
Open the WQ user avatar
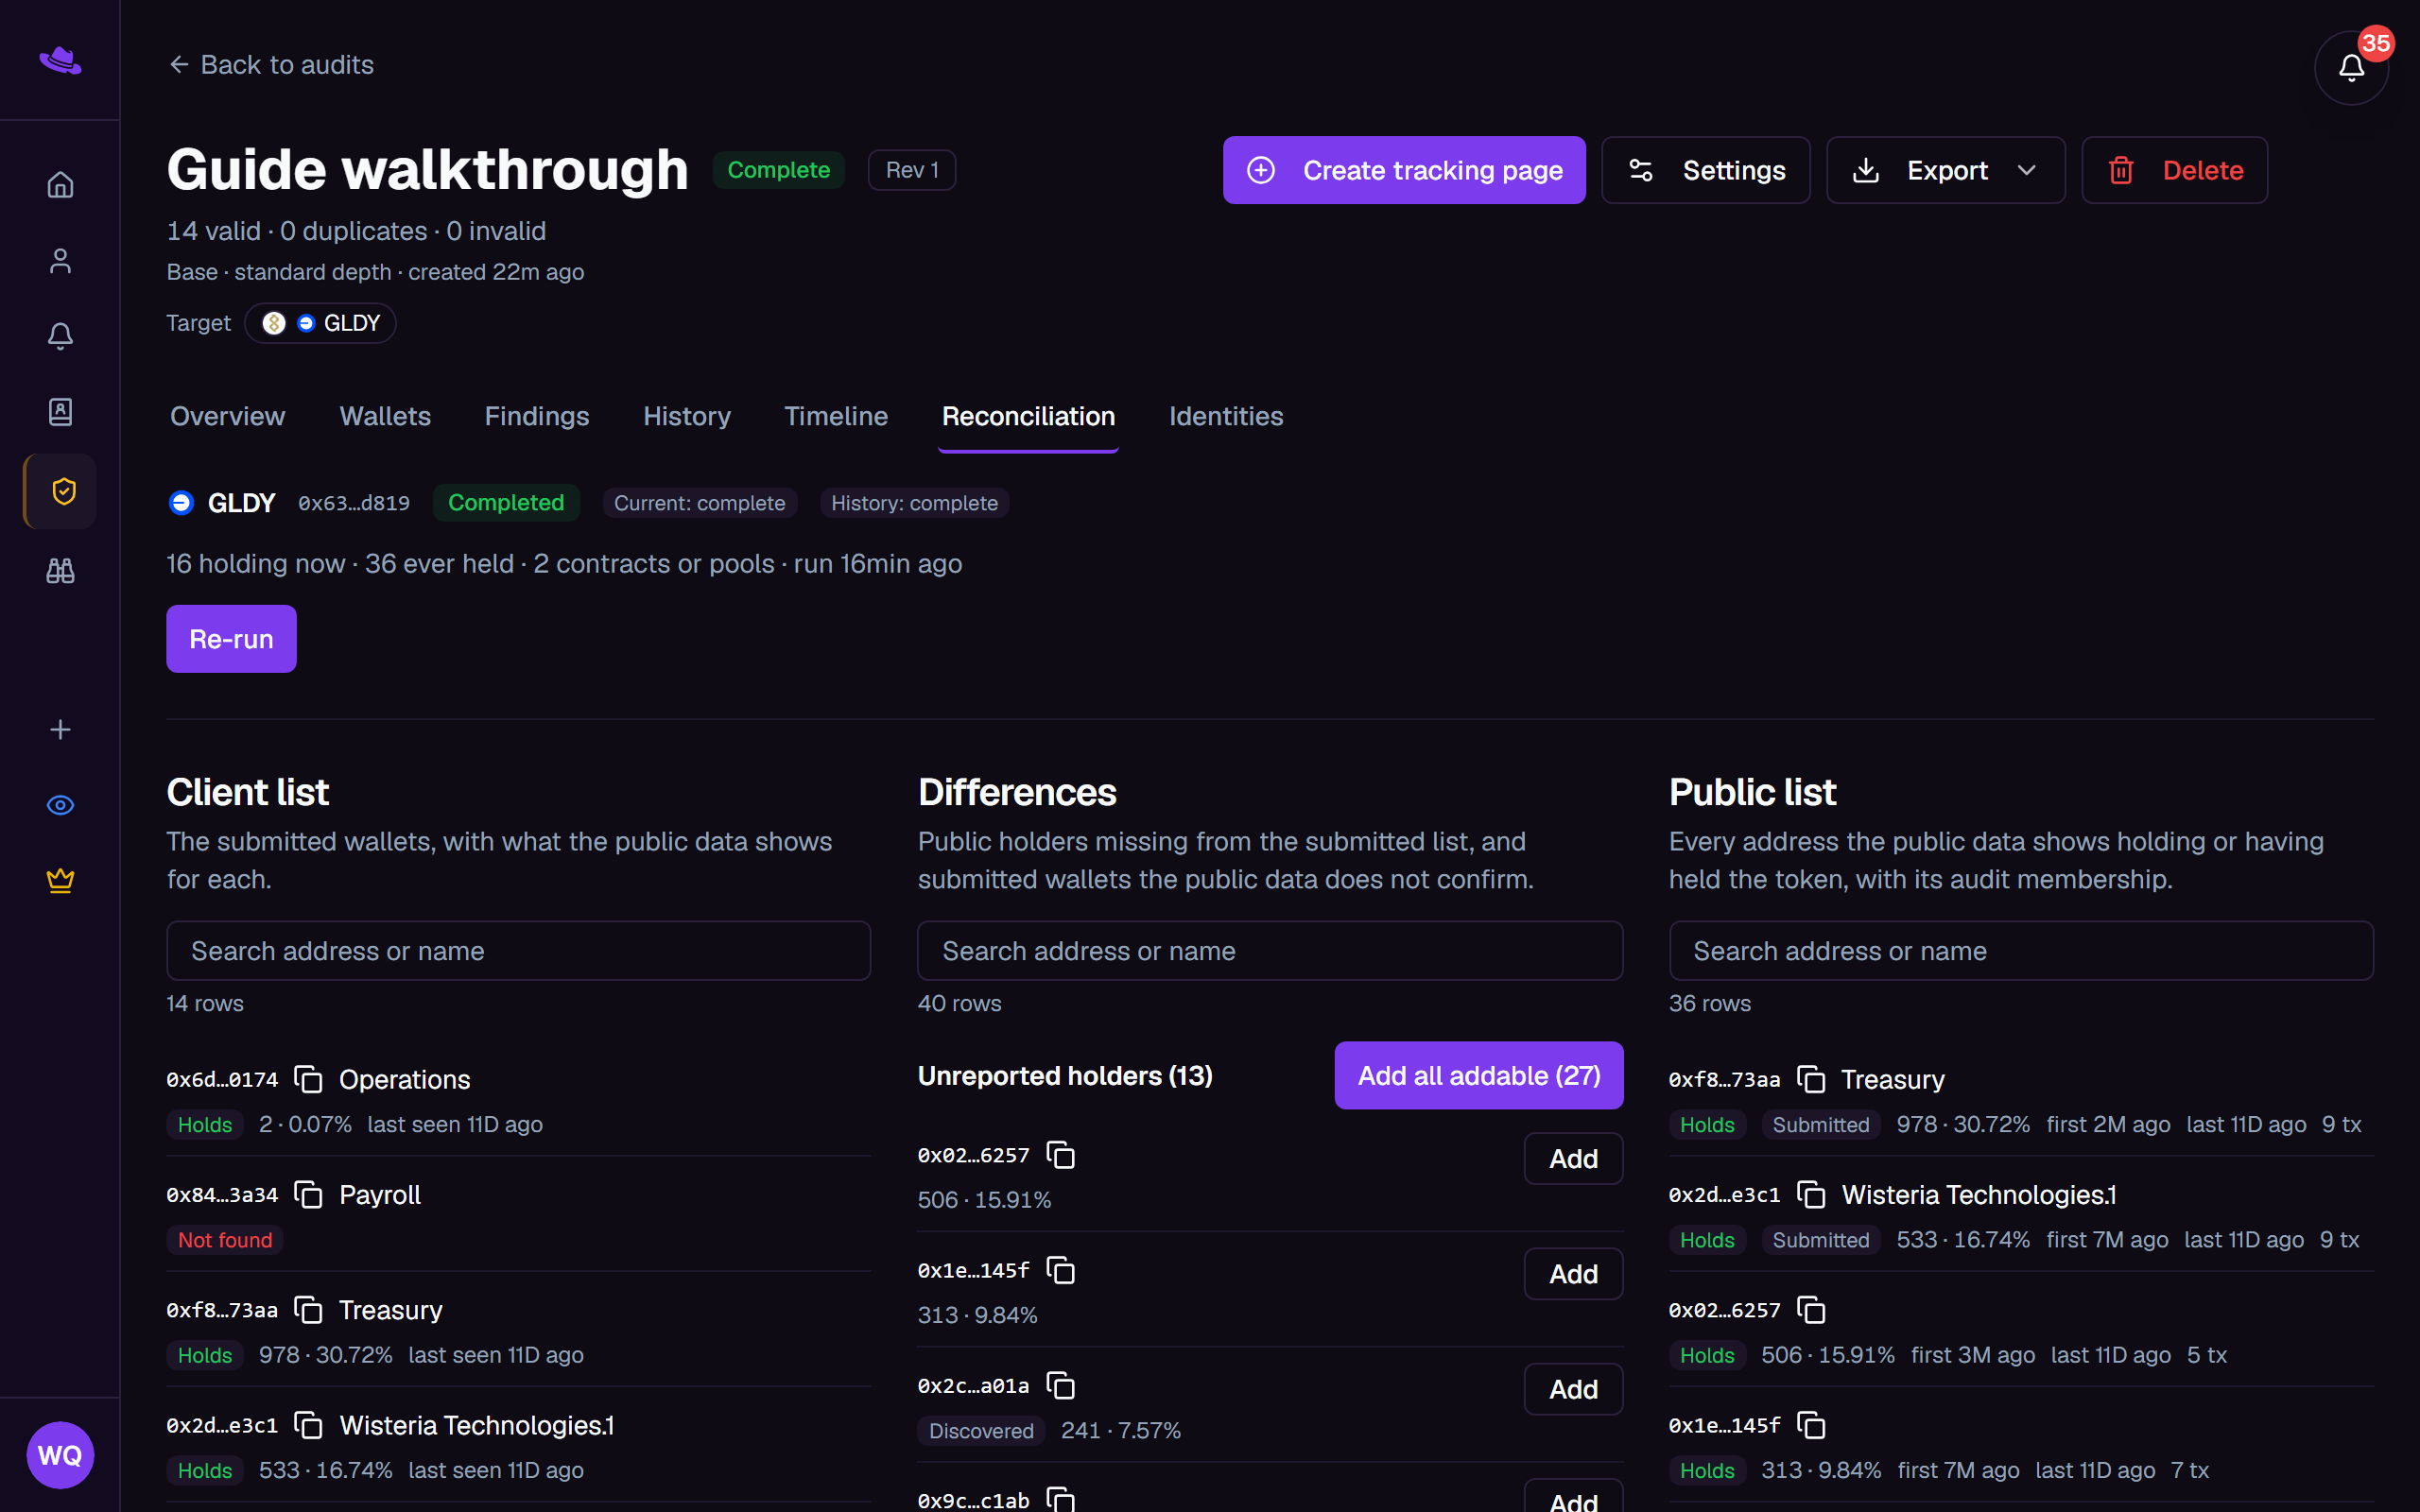[60, 1455]
